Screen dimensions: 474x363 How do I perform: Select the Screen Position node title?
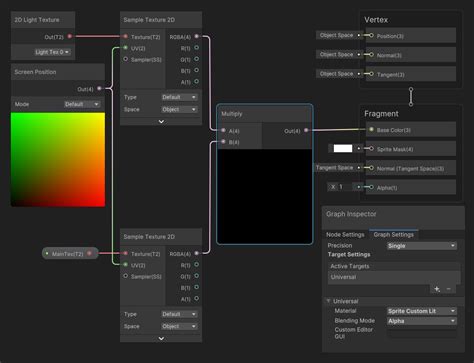coord(35,72)
